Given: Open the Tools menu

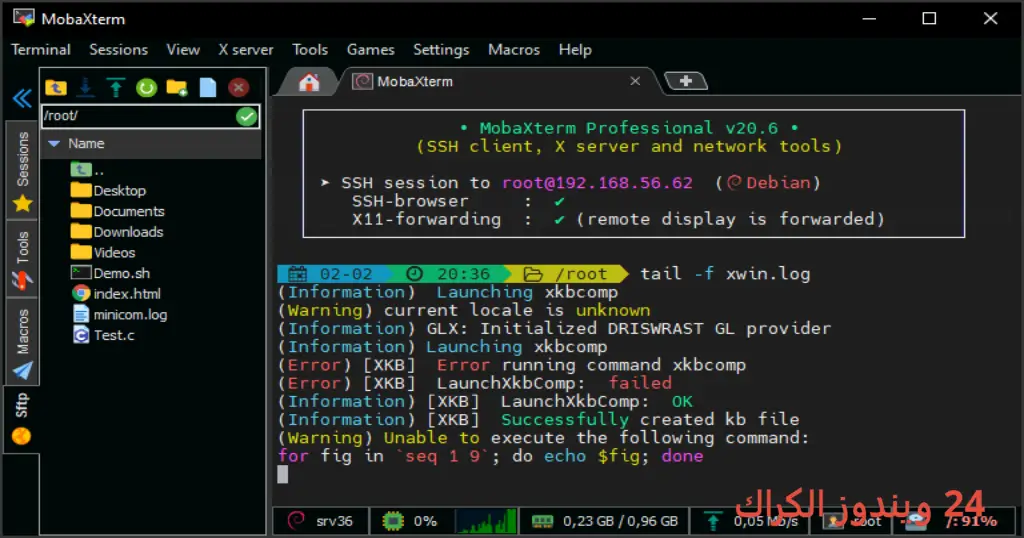Looking at the screenshot, I should coord(310,50).
